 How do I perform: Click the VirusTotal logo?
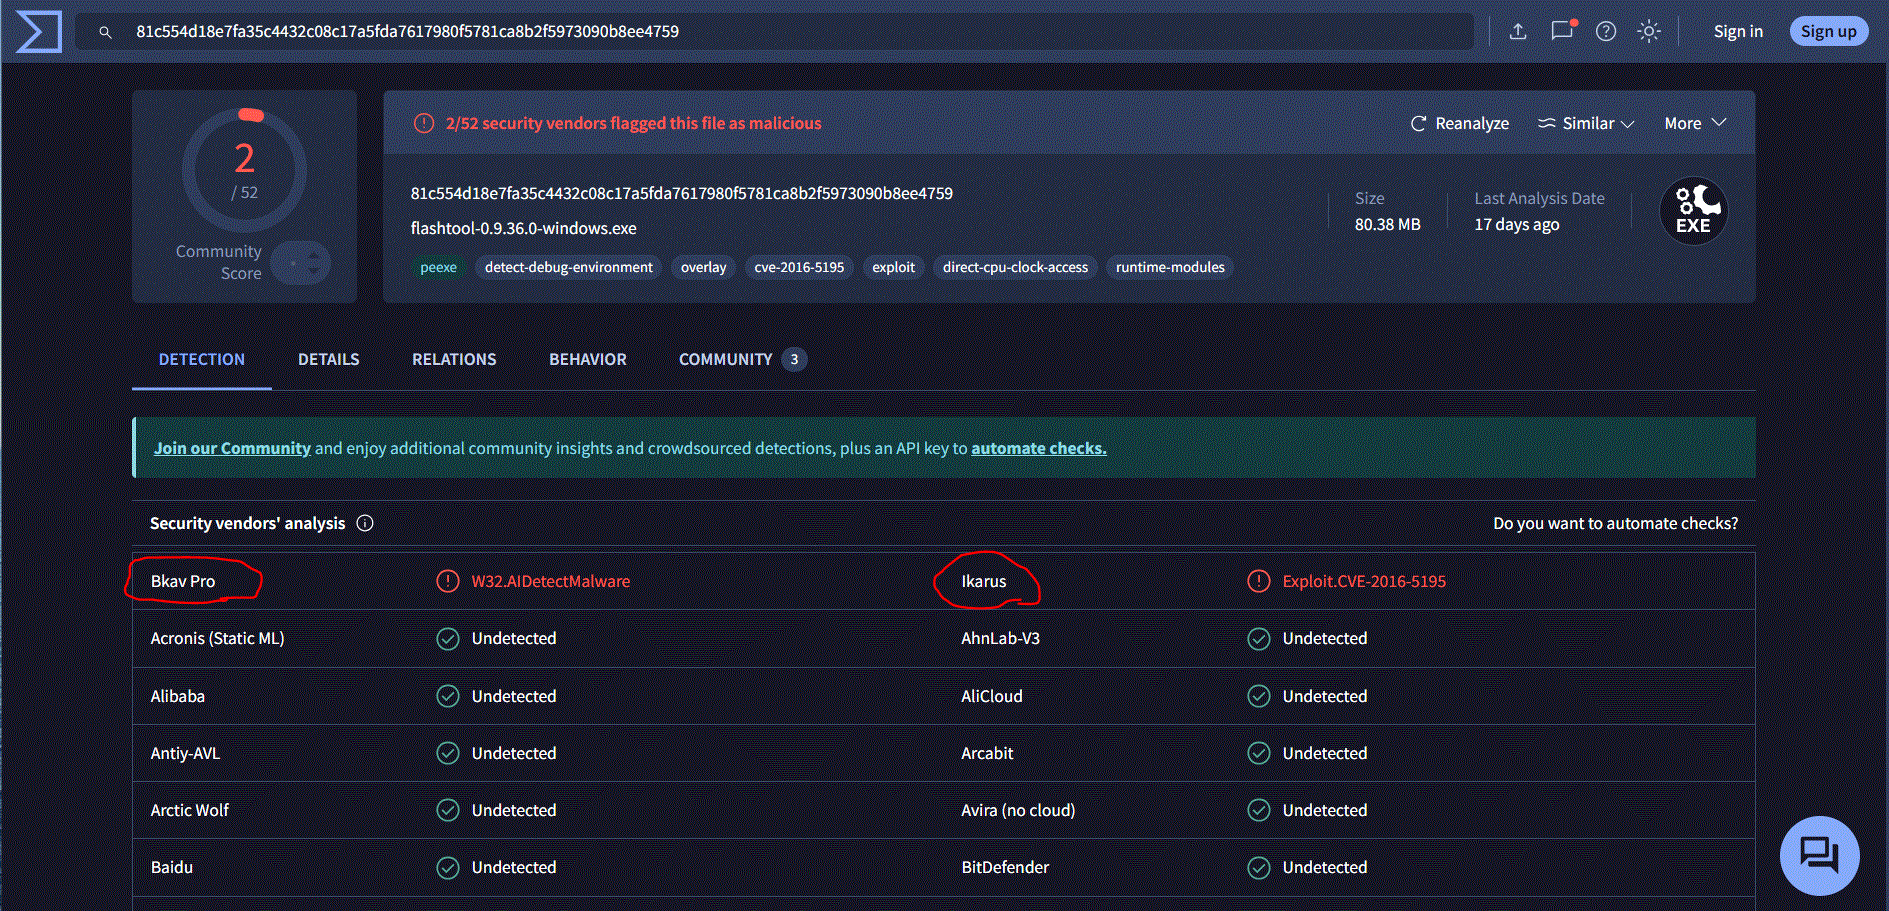coord(37,31)
